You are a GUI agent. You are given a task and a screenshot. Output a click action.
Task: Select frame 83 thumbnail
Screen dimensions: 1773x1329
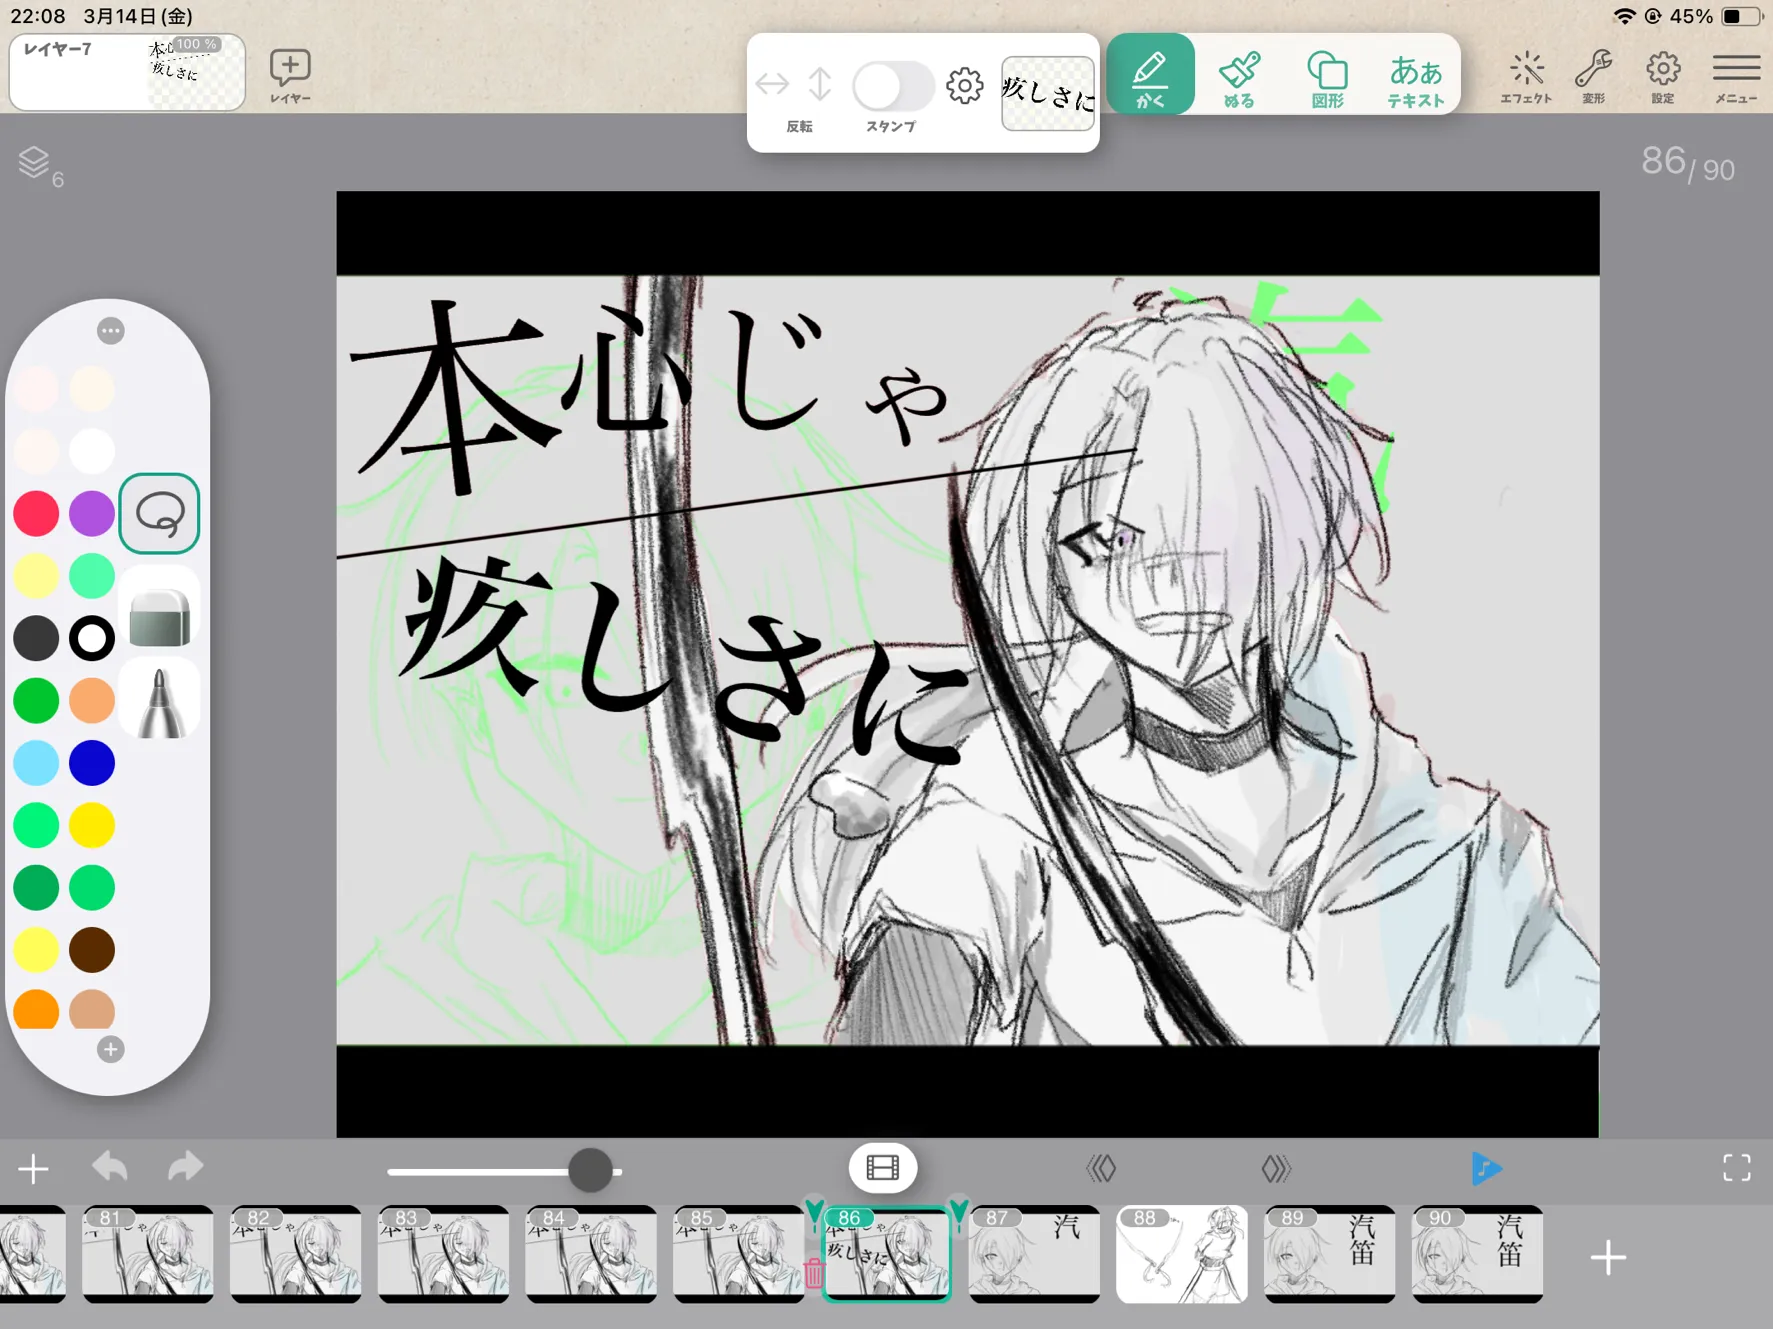coord(444,1254)
